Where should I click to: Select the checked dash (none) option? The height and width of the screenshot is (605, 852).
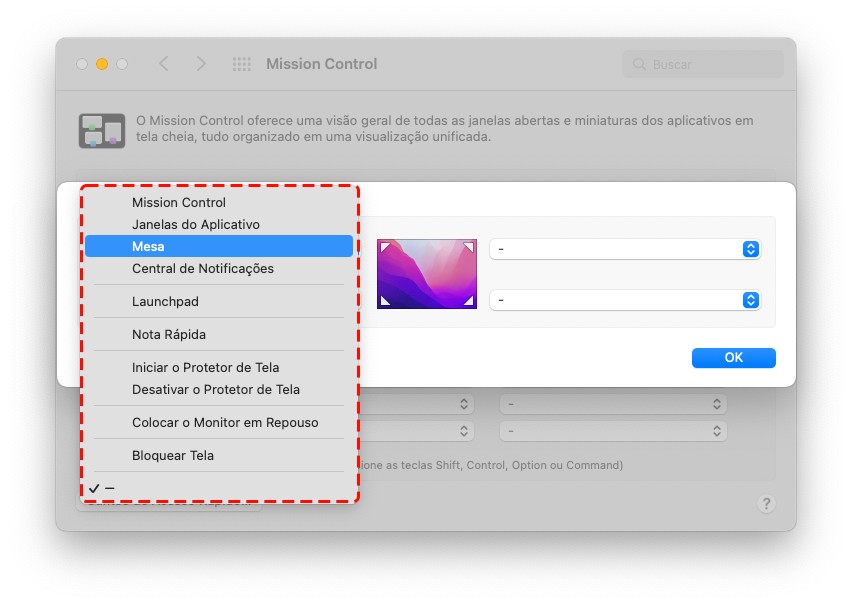click(110, 488)
